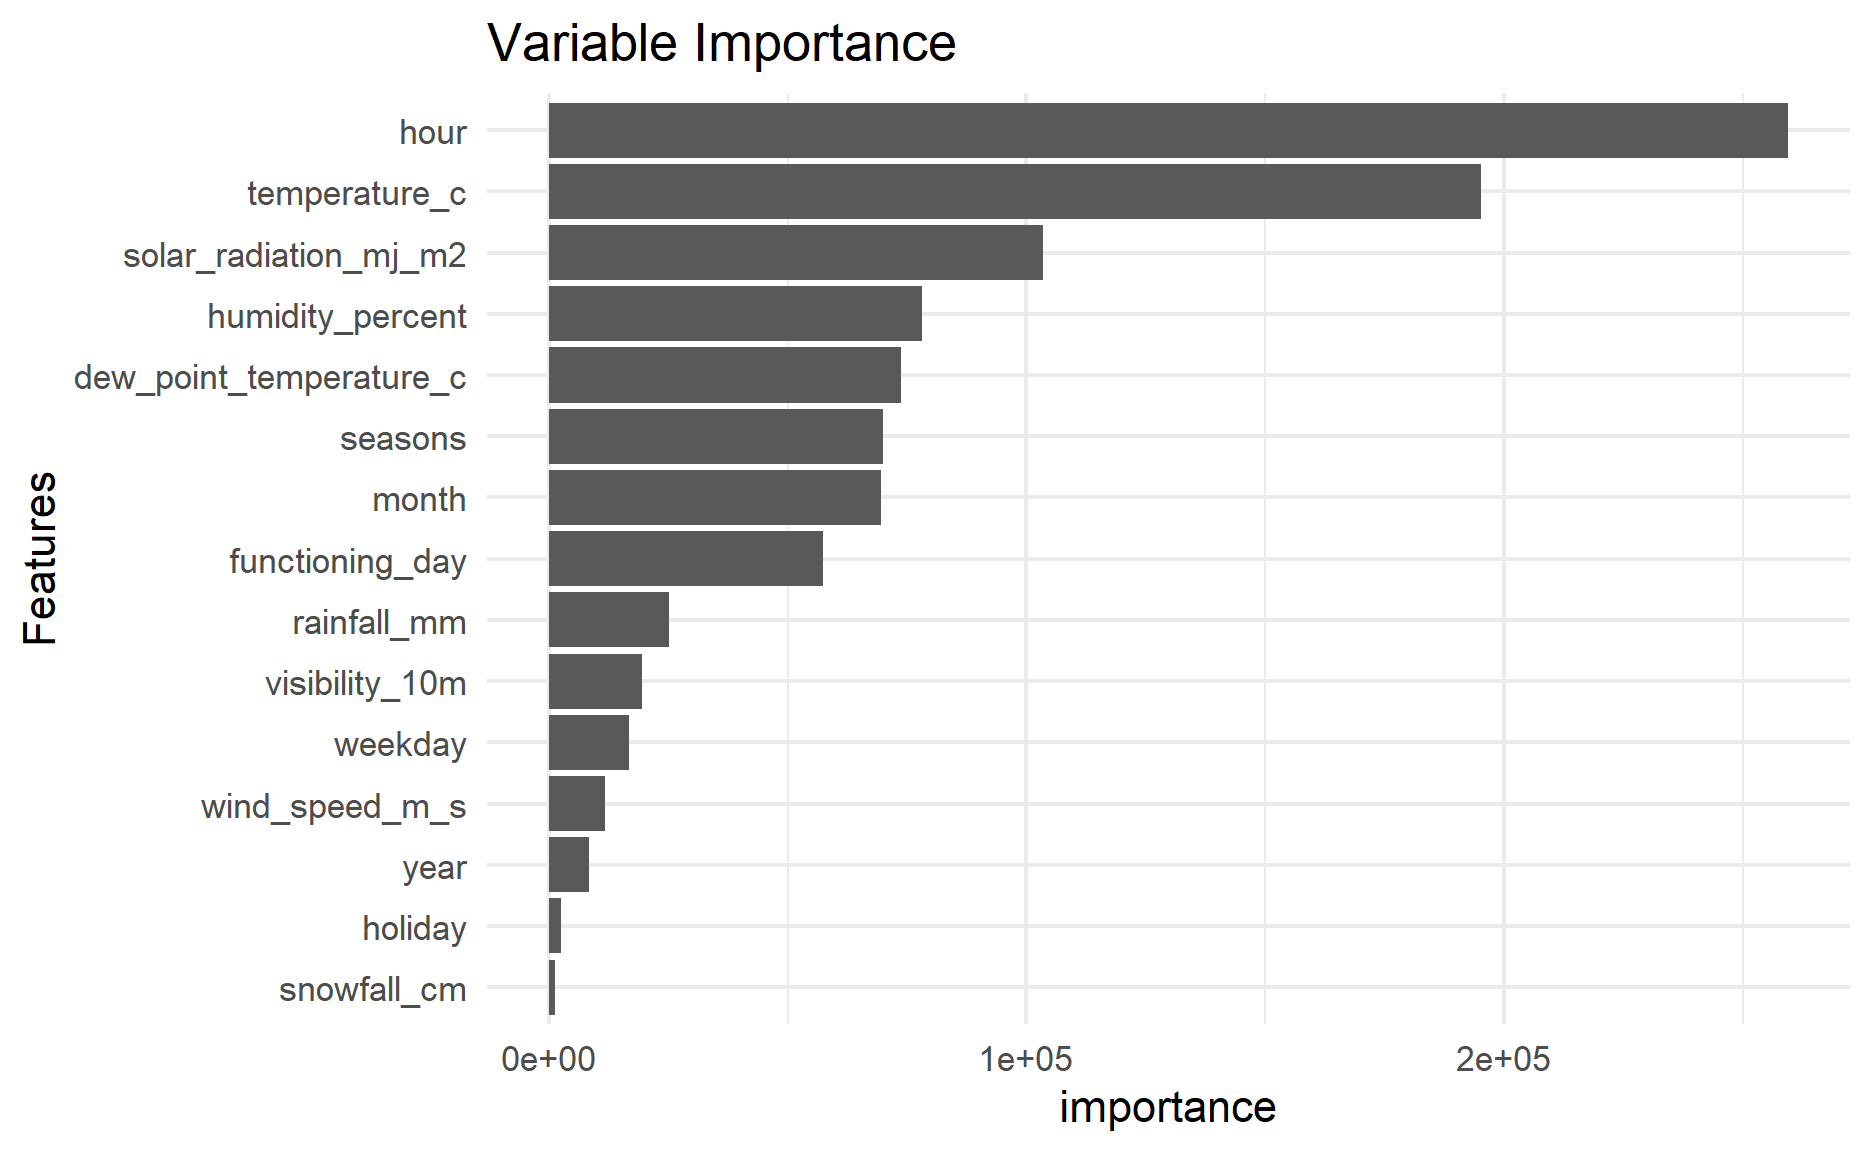Click the holiday feature label
The image size is (1872, 1152).
coord(414,929)
